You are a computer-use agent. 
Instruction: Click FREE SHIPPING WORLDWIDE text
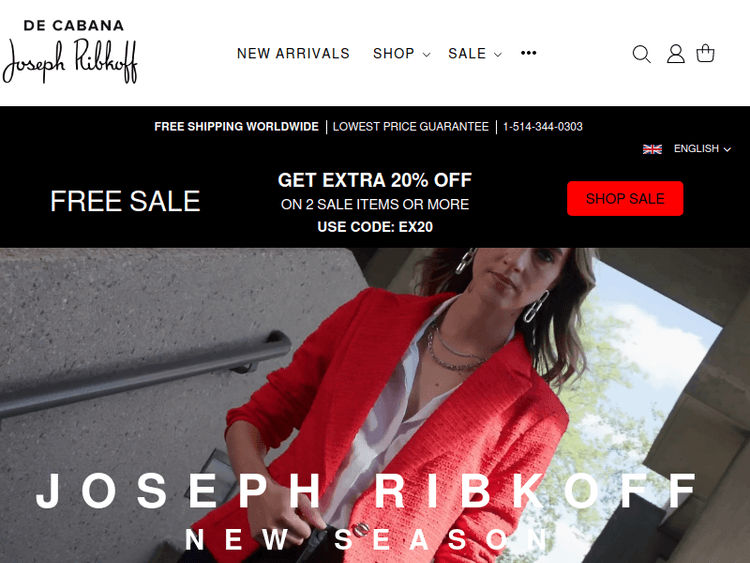tap(236, 127)
